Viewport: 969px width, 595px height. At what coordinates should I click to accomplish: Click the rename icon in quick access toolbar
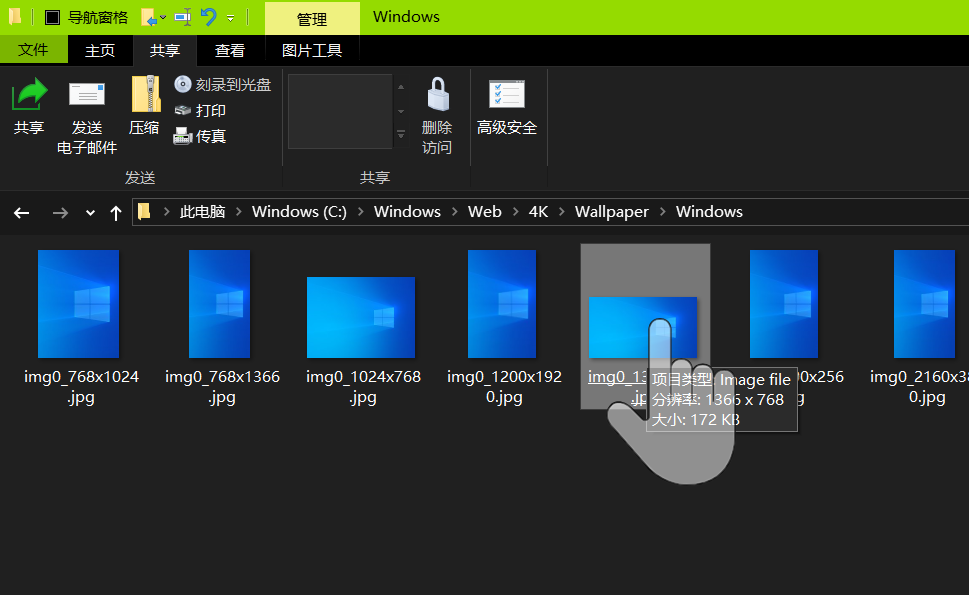coord(183,17)
